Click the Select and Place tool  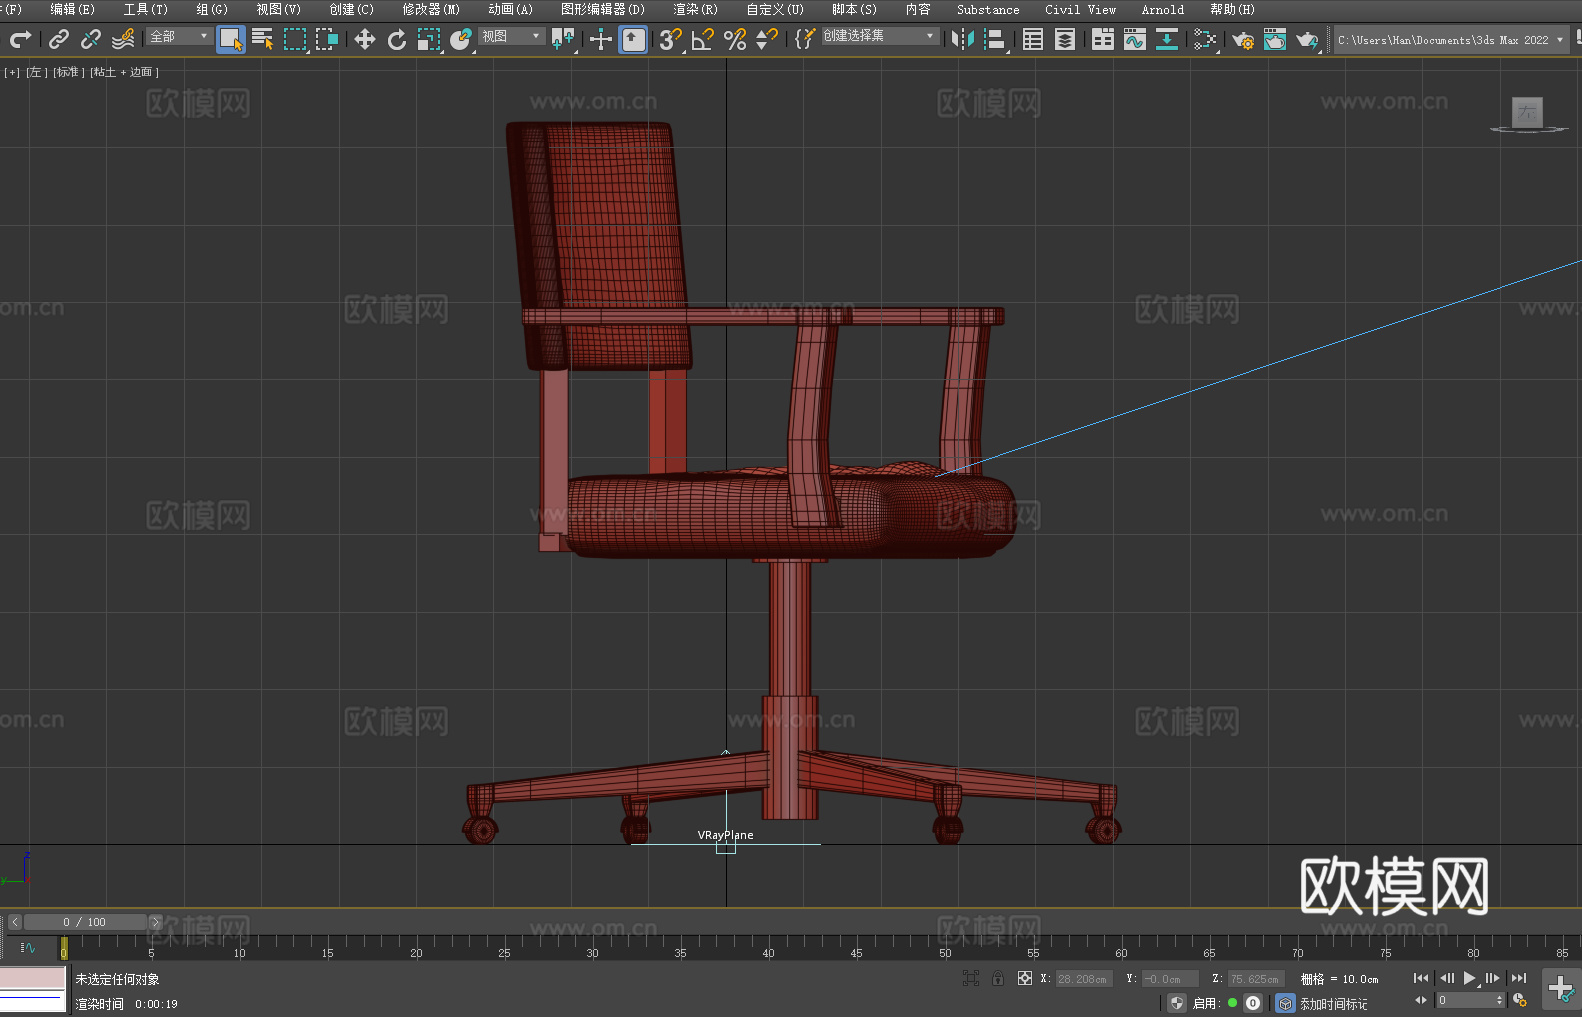click(461, 39)
